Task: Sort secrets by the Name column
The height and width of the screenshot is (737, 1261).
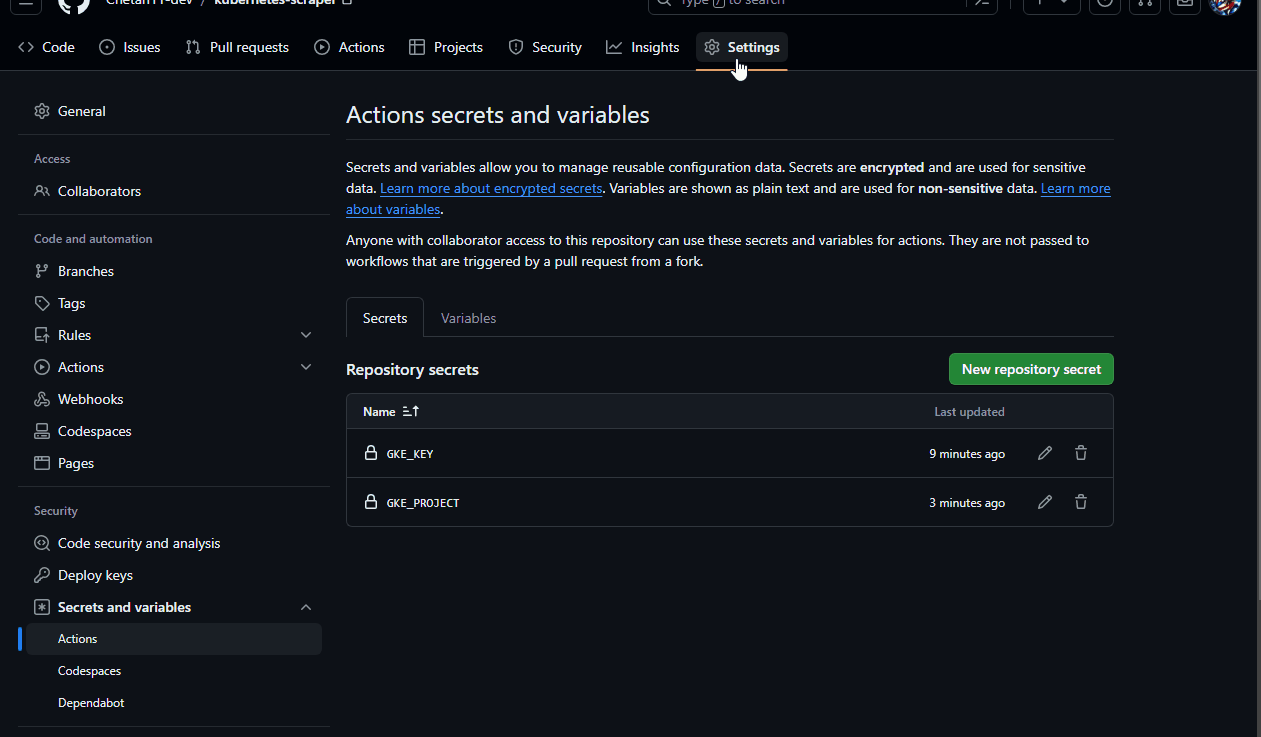Action: point(391,411)
